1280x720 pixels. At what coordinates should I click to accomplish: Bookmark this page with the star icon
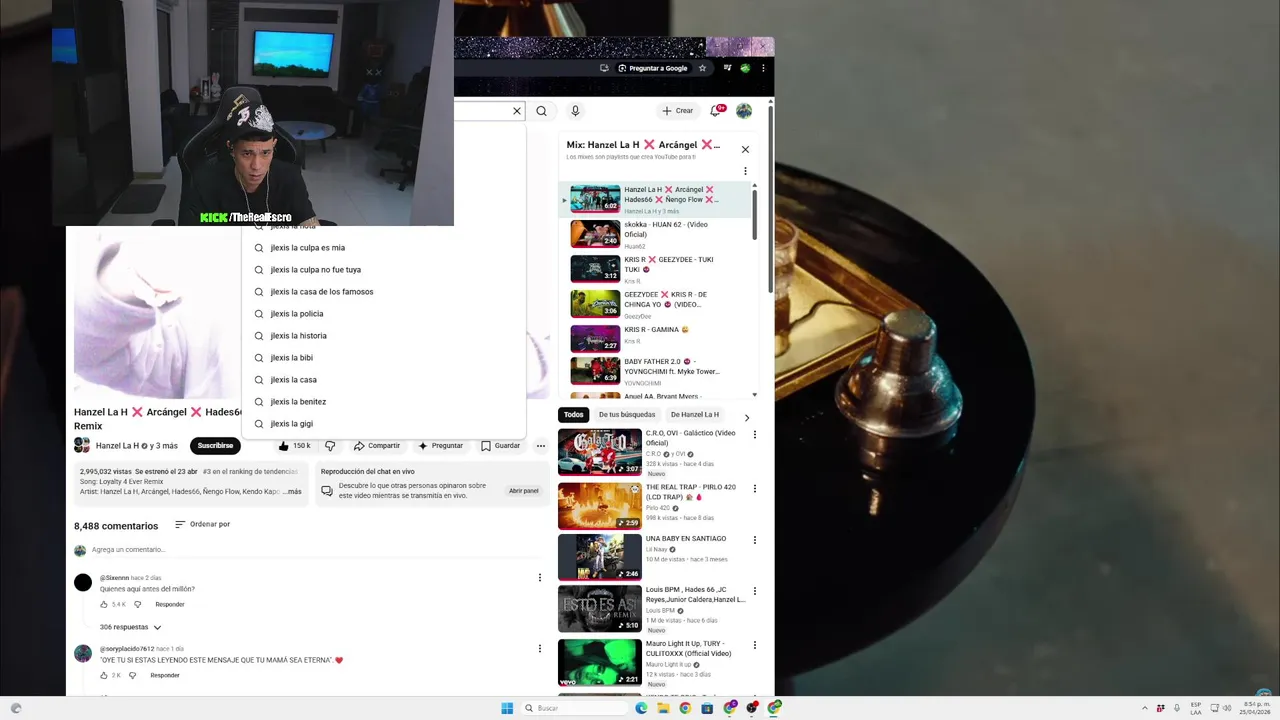coord(702,68)
